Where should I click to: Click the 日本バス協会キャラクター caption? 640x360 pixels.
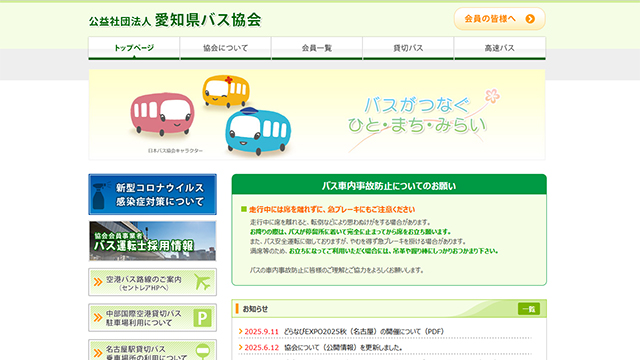(175, 151)
